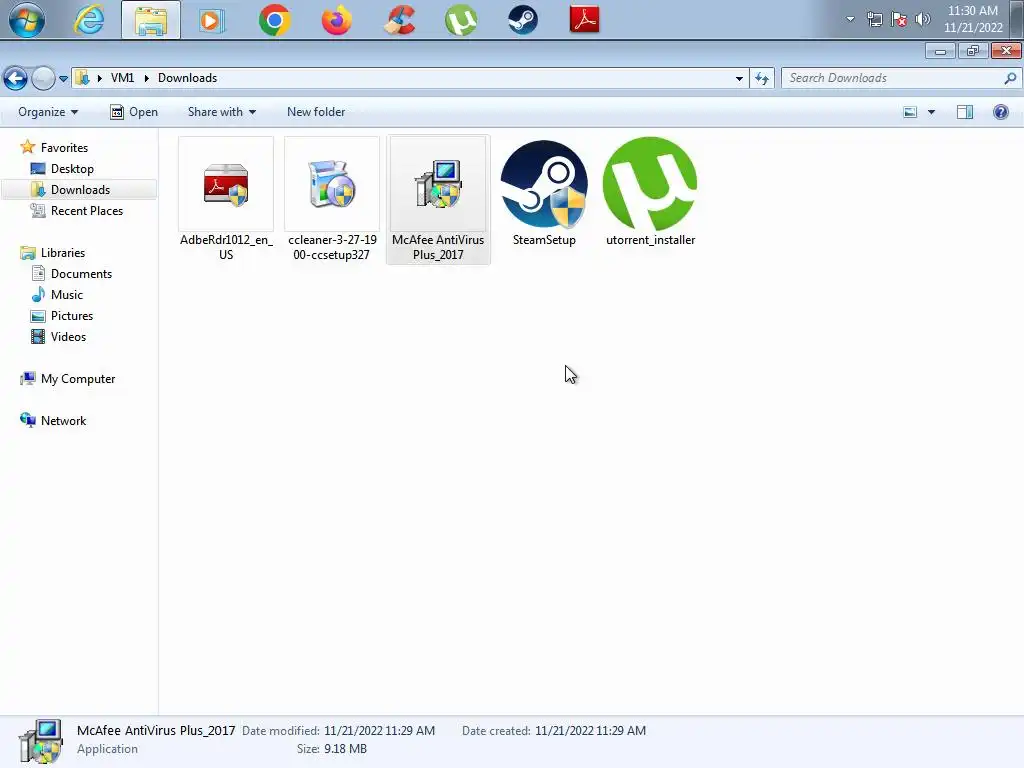Select My Computer in the sidebar

click(78, 379)
